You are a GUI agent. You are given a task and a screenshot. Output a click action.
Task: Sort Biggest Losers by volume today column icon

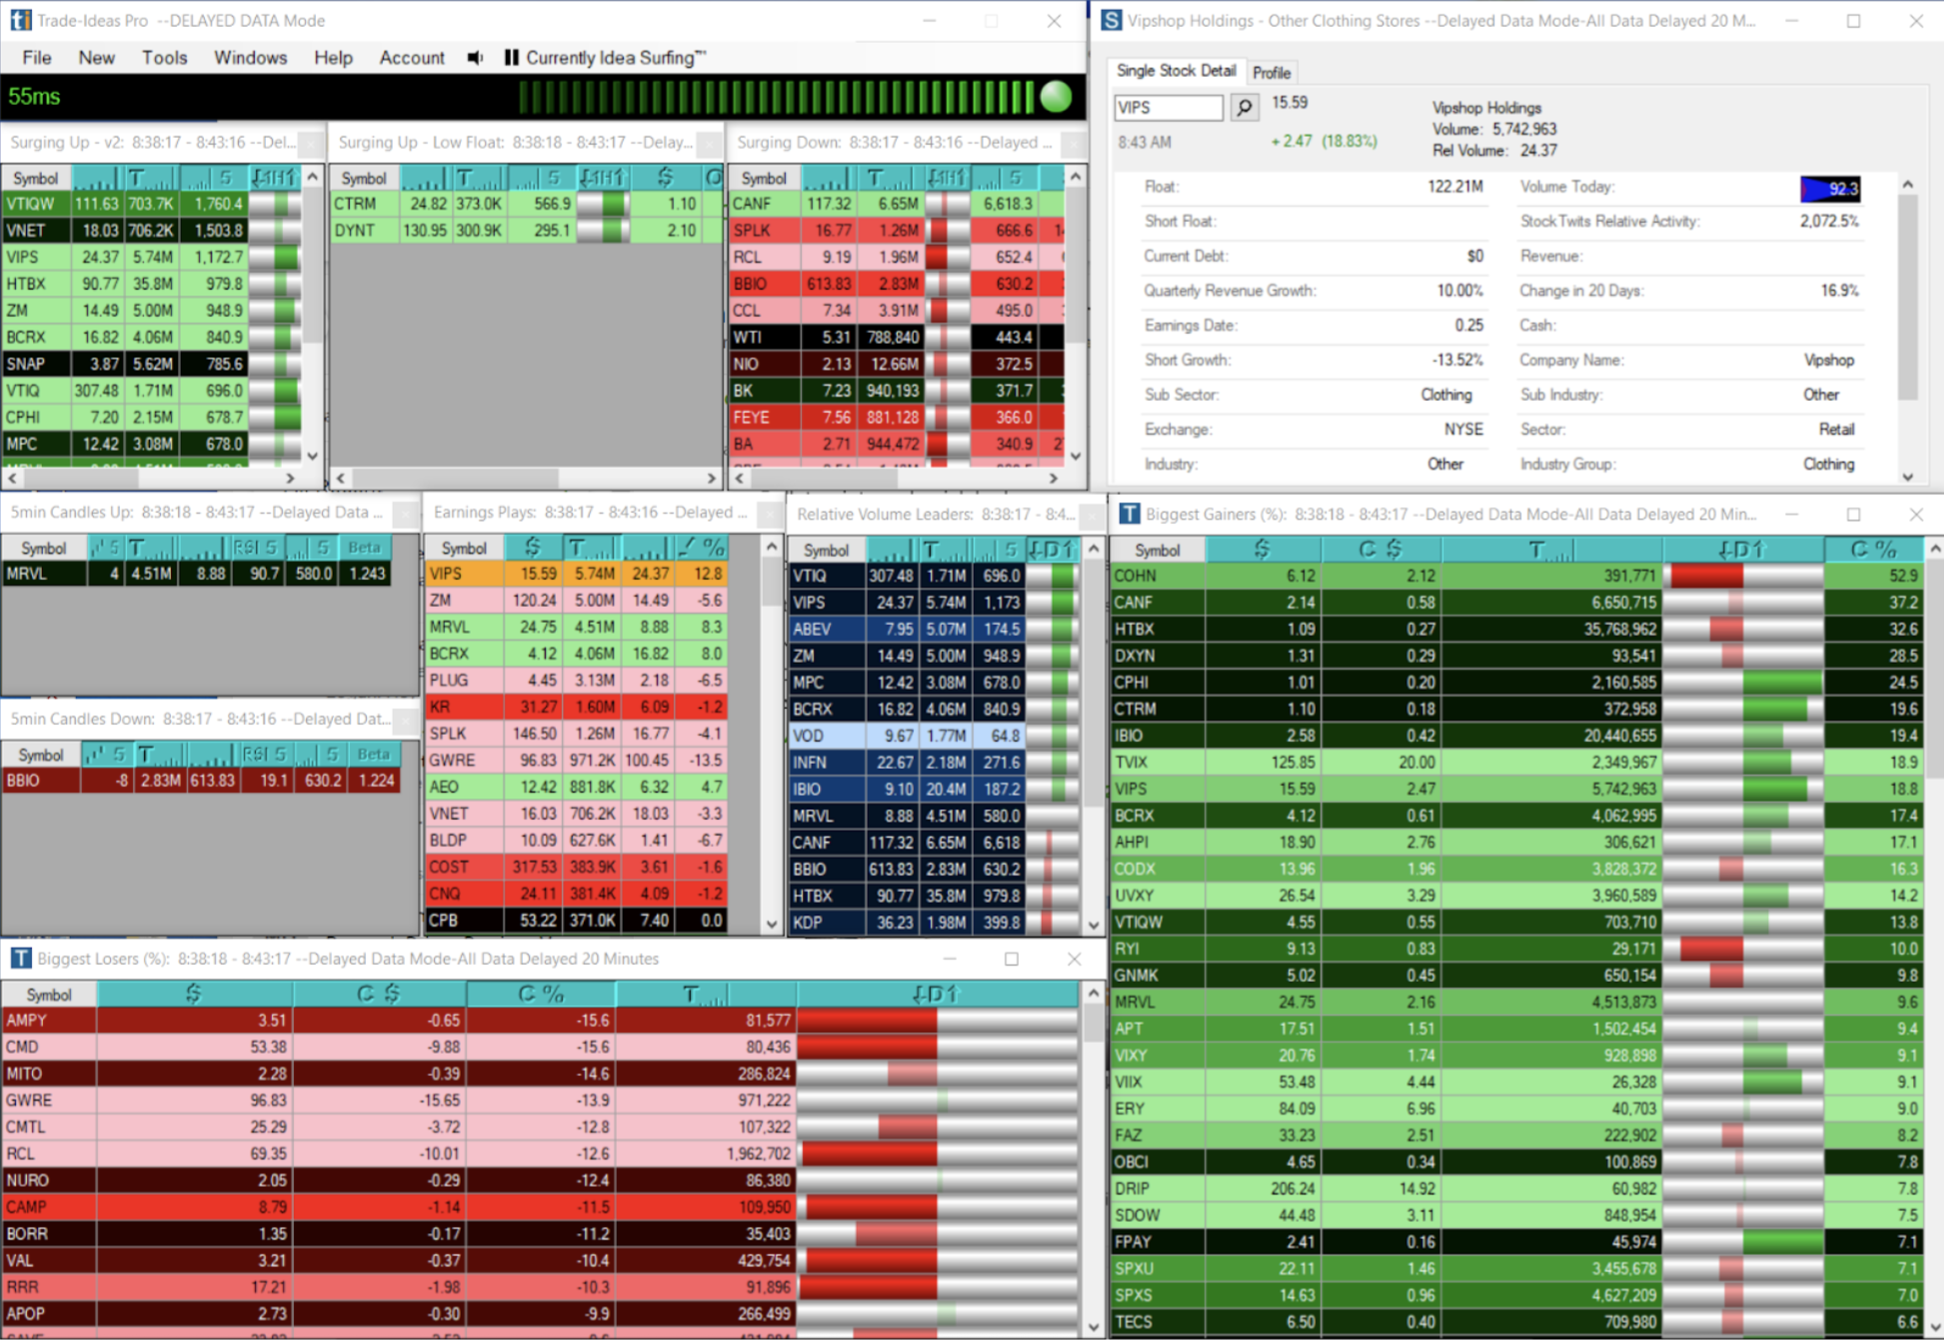pyautogui.click(x=704, y=994)
